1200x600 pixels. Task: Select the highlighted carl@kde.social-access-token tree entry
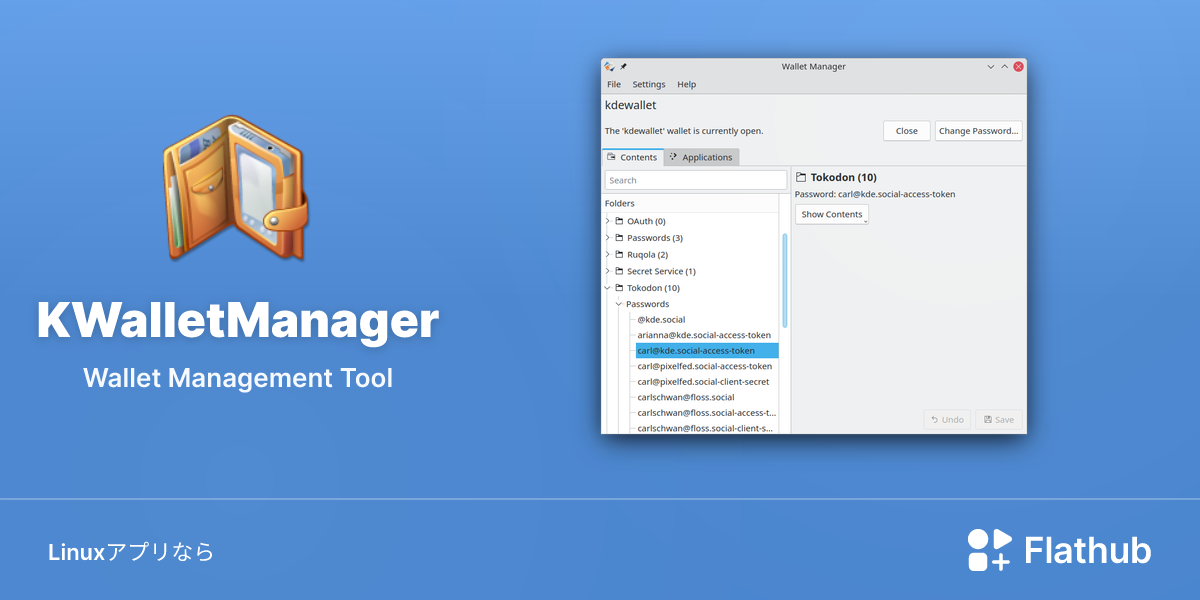click(x=707, y=351)
